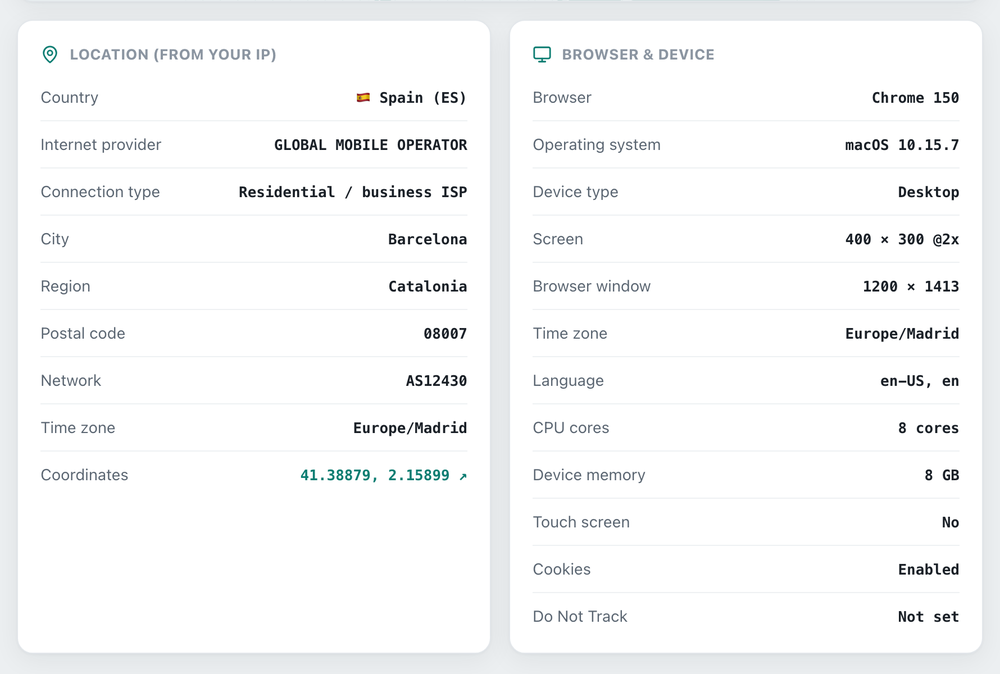Image resolution: width=1000 pixels, height=674 pixels.
Task: Select the 400 × 300 @2x screen value
Action: (x=902, y=239)
